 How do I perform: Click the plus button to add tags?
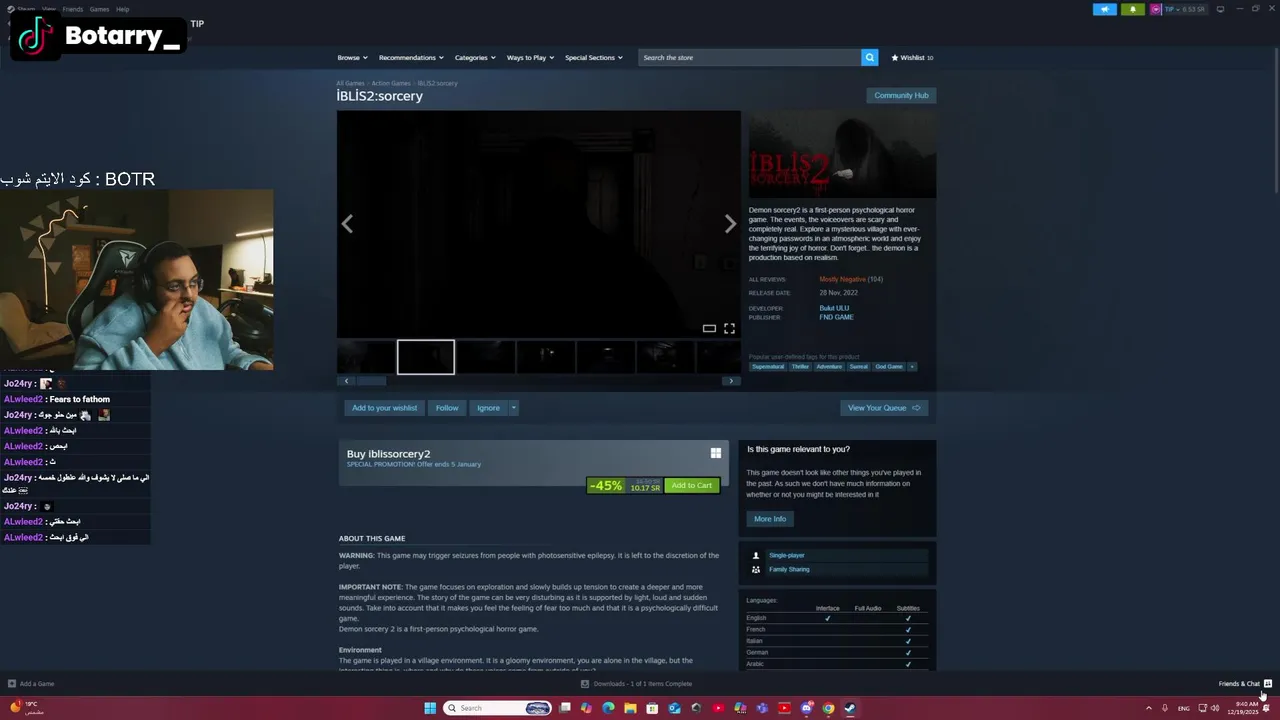911,367
